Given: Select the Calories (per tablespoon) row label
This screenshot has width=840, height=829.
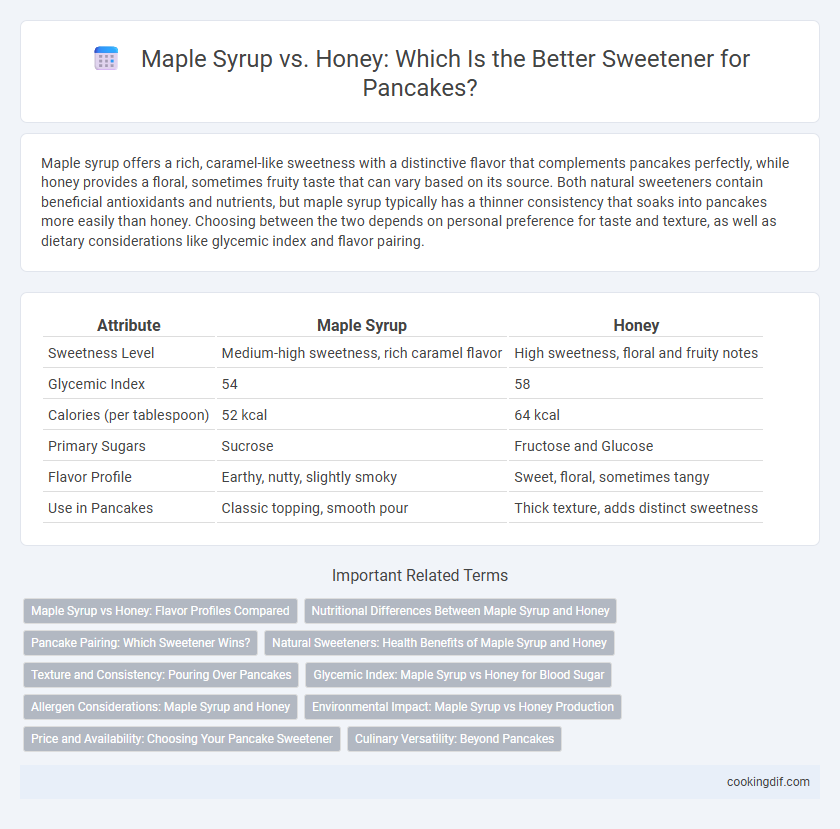Looking at the screenshot, I should (x=129, y=415).
